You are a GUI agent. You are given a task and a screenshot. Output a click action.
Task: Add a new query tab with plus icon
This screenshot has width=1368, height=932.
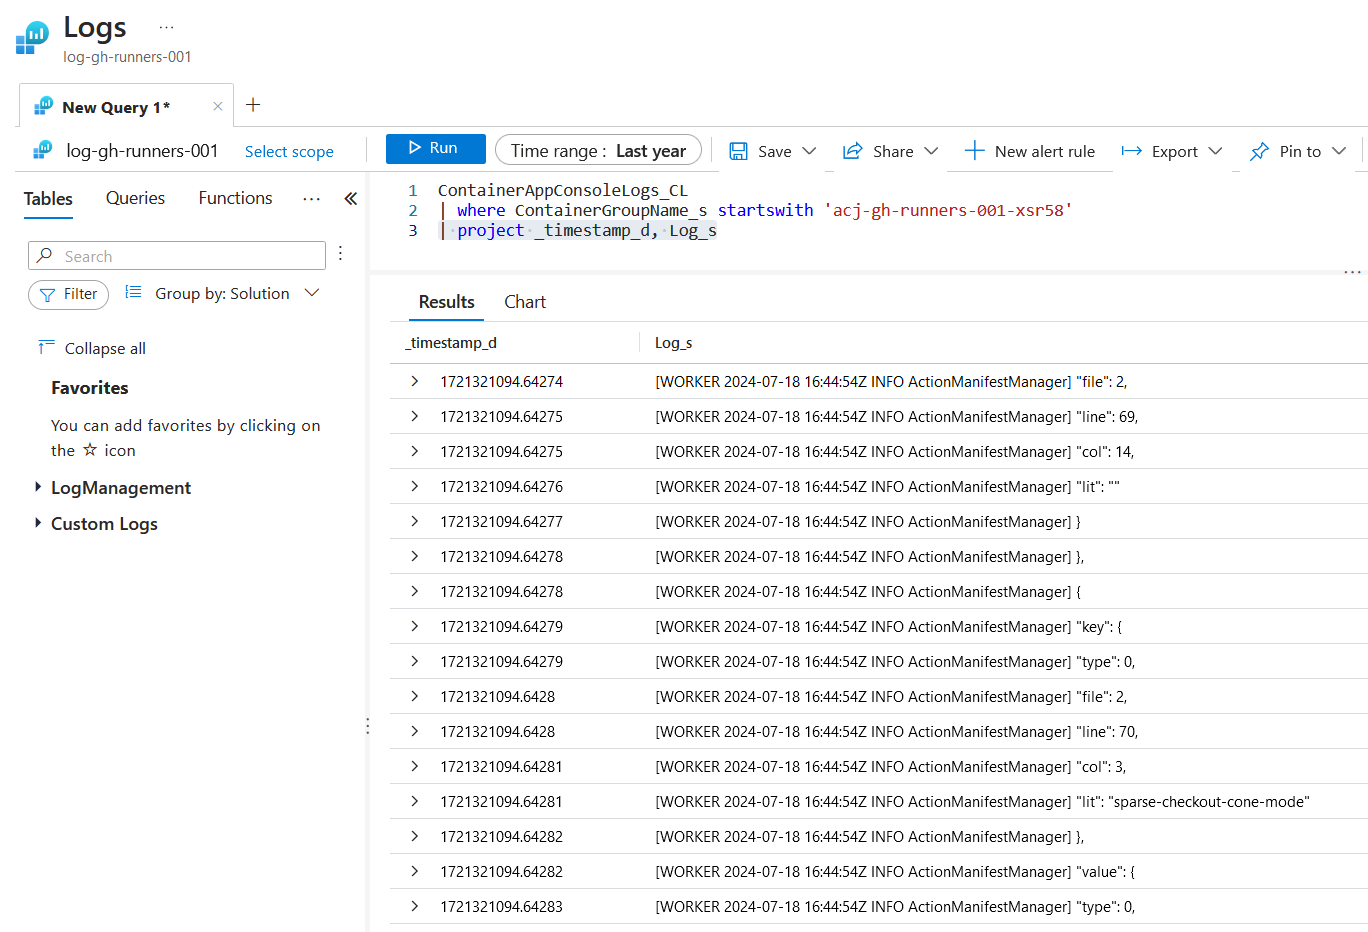point(253,105)
